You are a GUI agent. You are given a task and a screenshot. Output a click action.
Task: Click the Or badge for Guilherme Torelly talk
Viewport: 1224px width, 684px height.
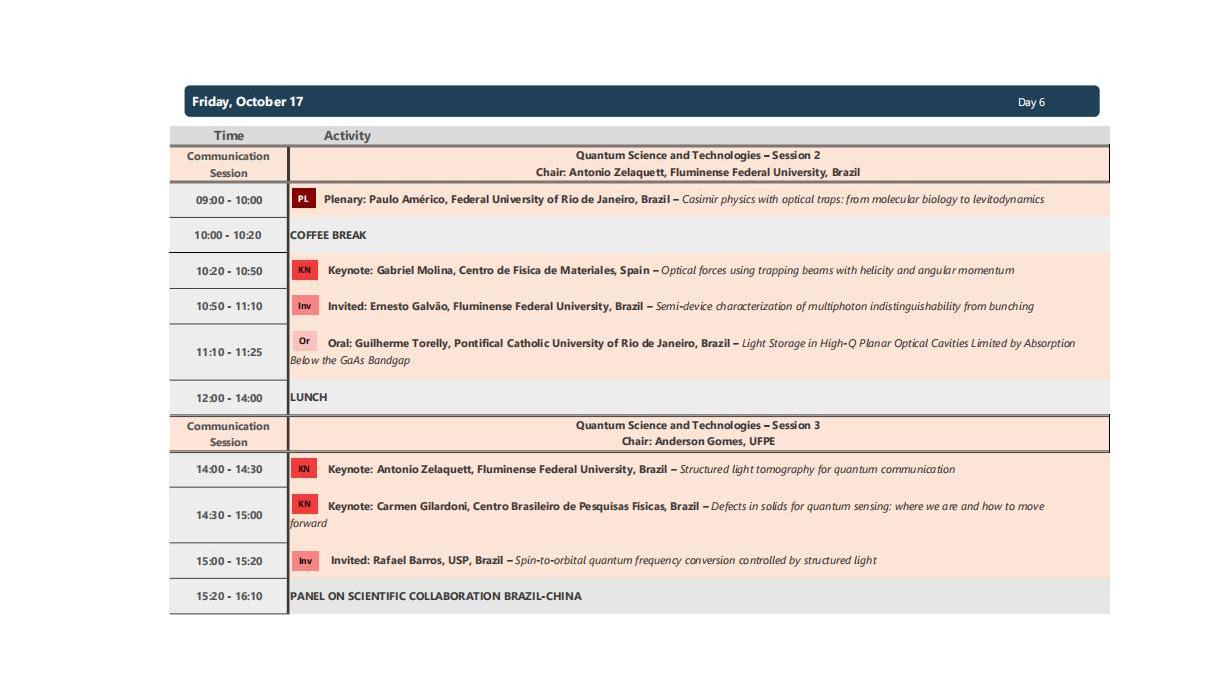click(304, 342)
